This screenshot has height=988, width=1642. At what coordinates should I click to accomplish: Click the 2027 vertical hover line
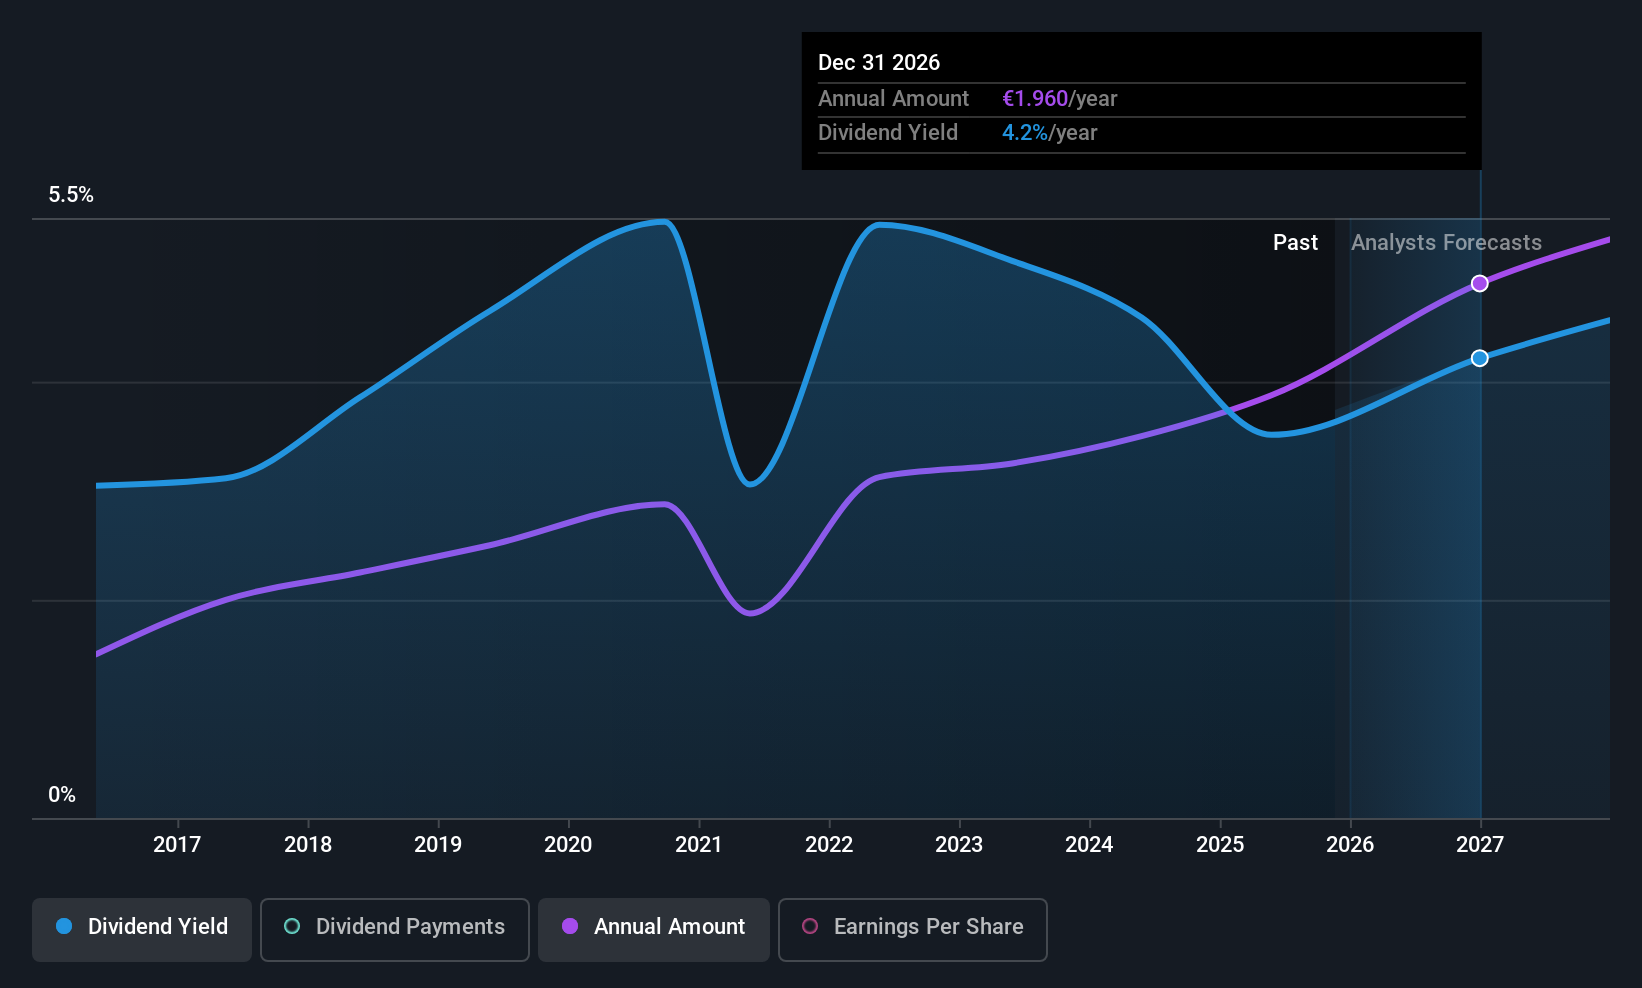[1480, 500]
